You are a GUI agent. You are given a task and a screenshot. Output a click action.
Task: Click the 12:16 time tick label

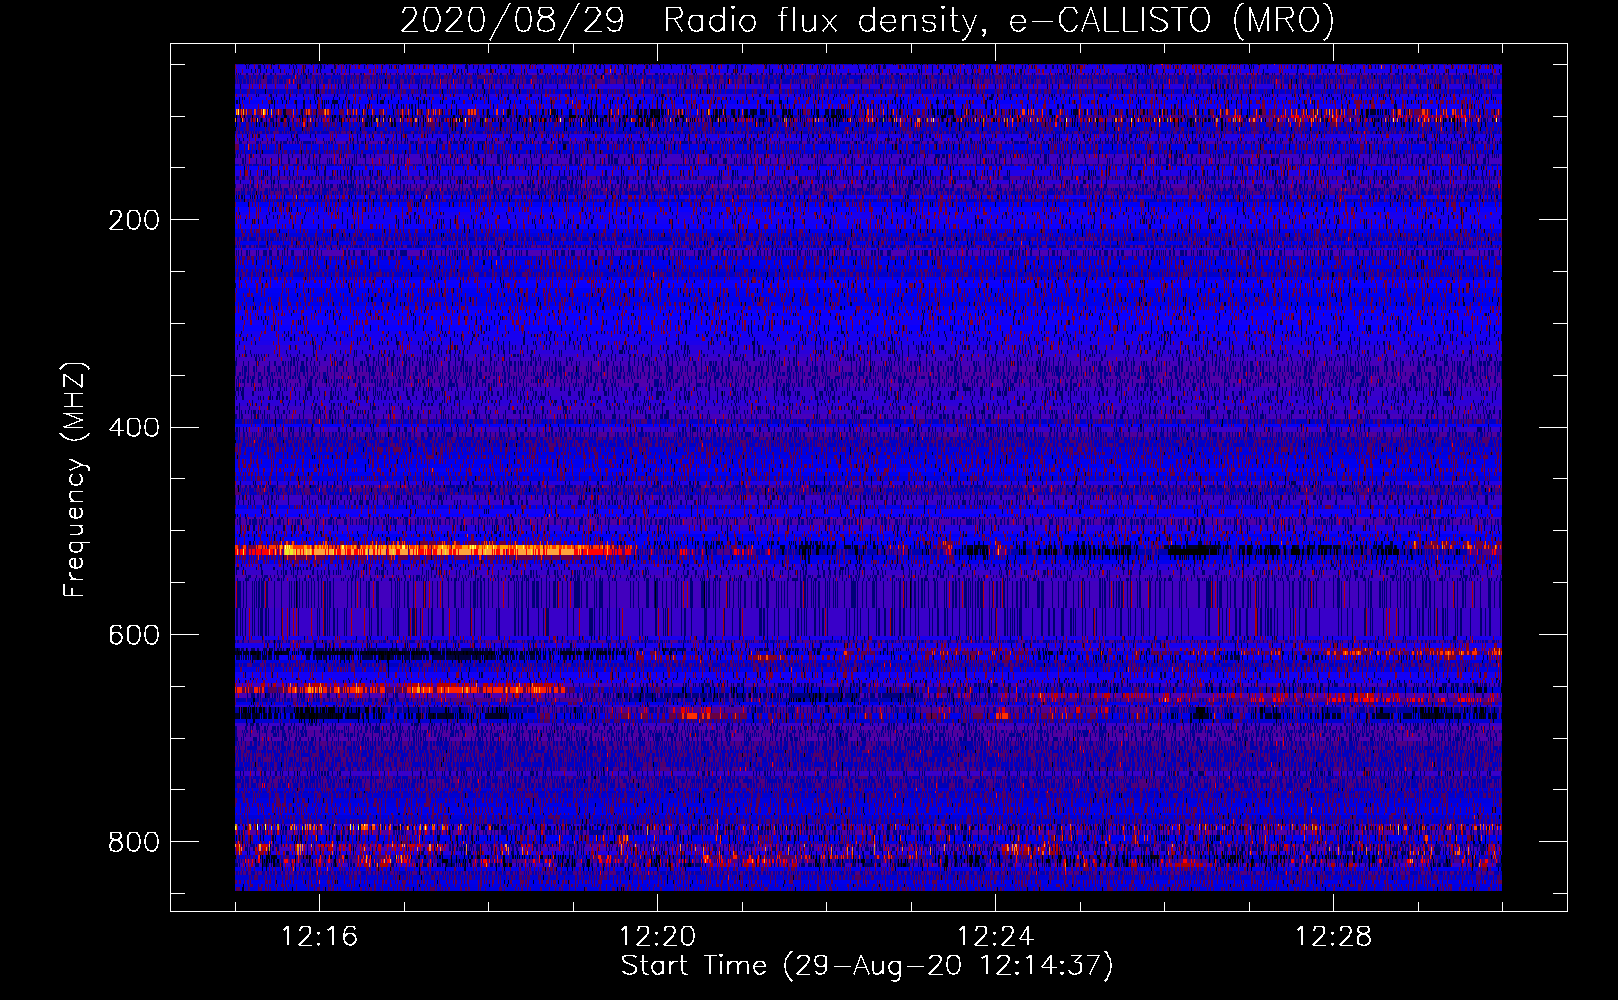click(x=319, y=937)
